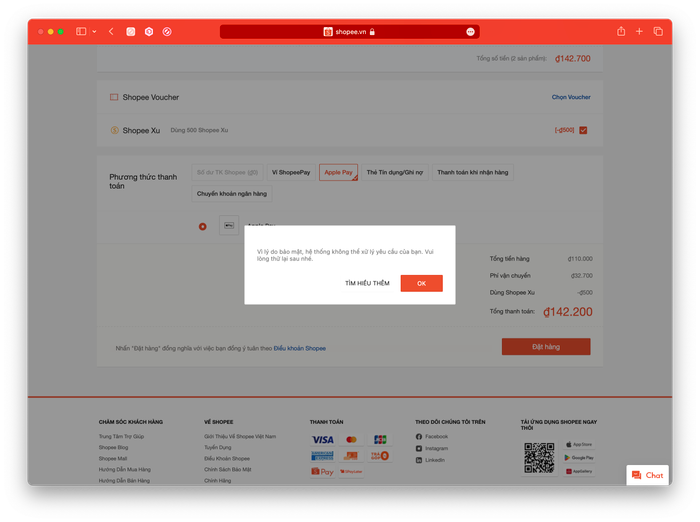Viewport: 700px width, 522px height.
Task: Click the Apple Pay card logo icon
Action: (x=229, y=226)
